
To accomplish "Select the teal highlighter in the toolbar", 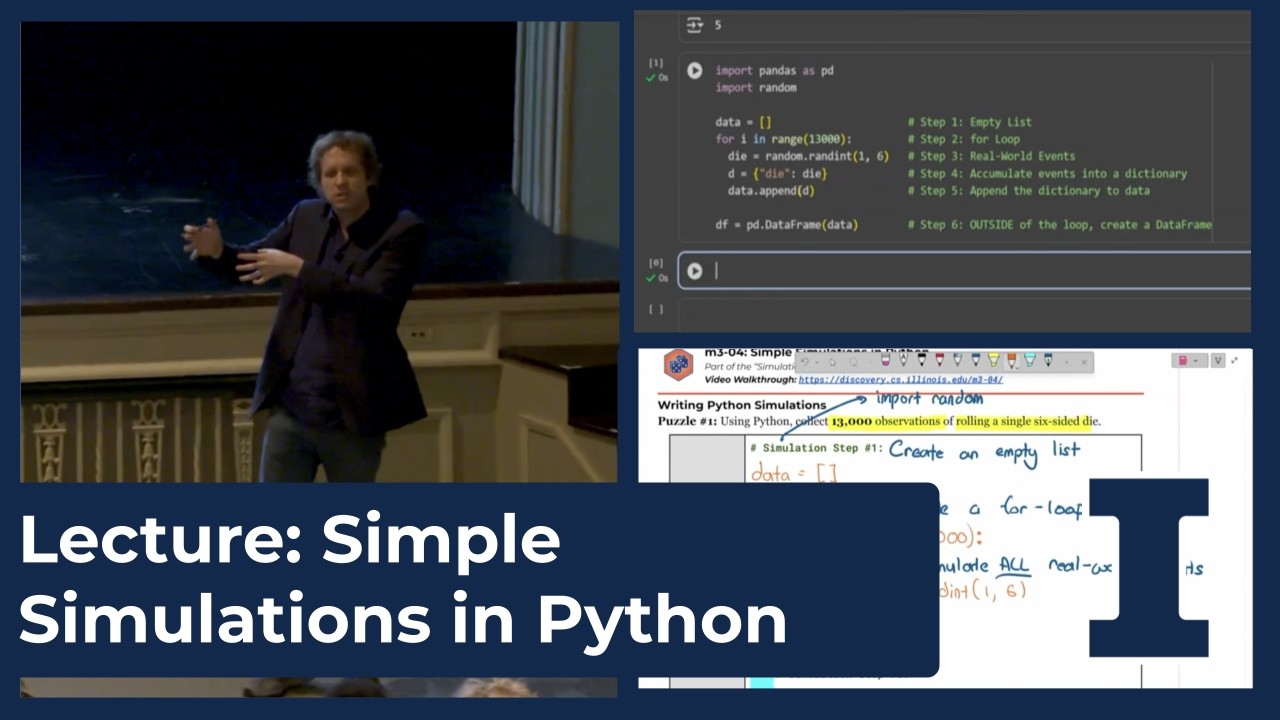I will pos(1030,360).
